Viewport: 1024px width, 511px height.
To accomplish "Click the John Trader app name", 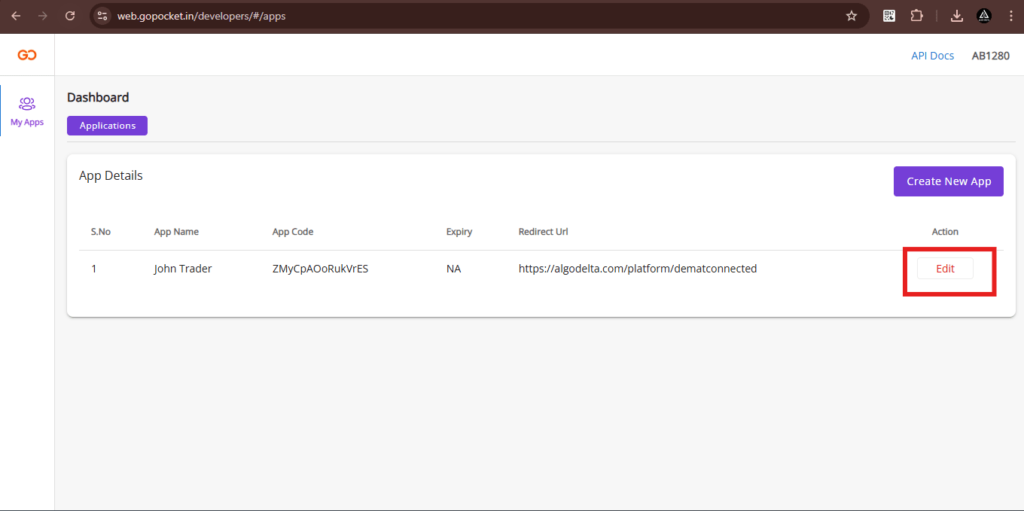I will tap(183, 269).
